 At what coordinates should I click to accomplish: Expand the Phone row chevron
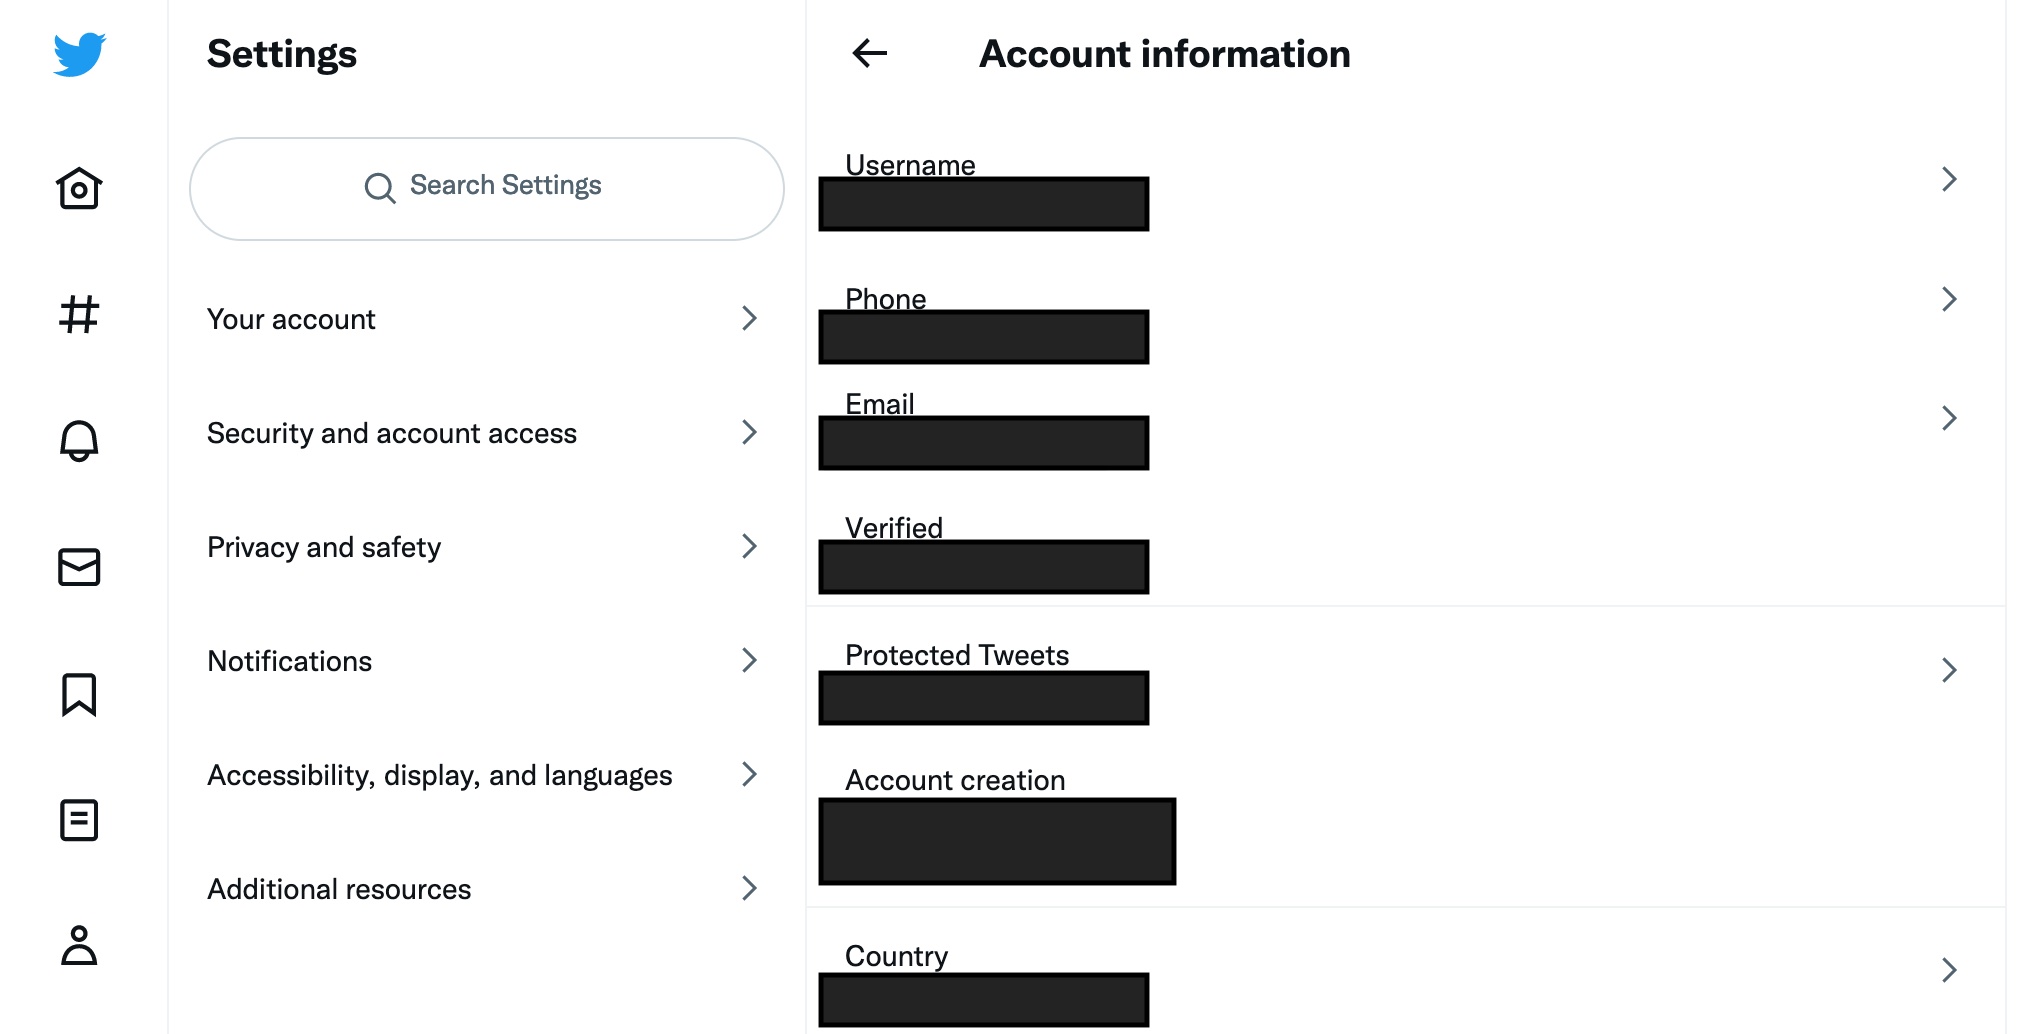(1948, 299)
